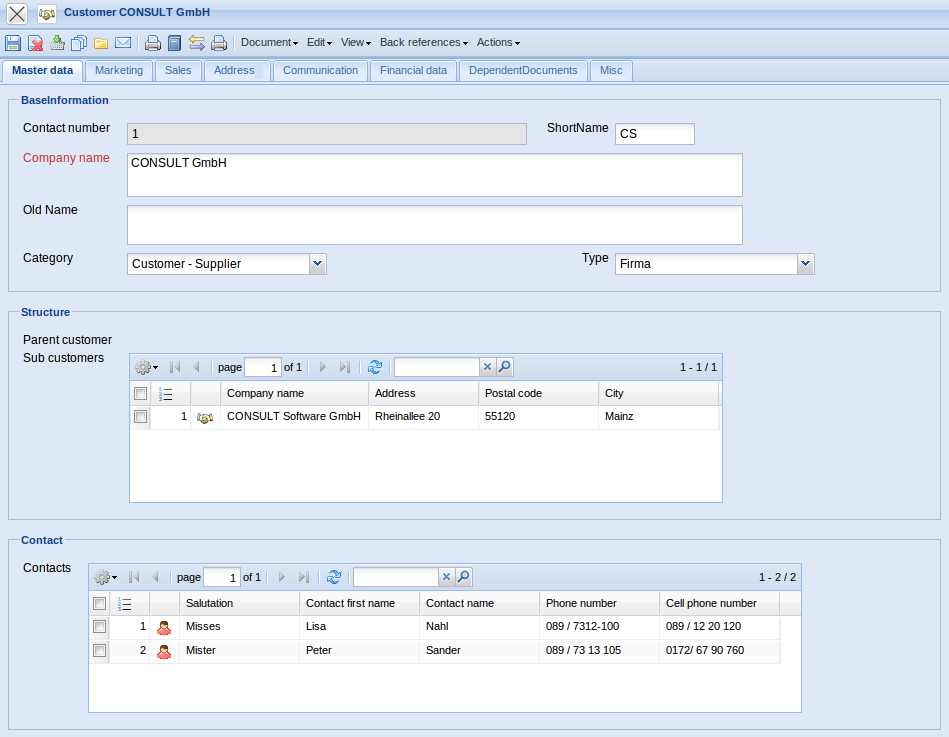Click the save disk icon in toolbar
Image resolution: width=949 pixels, height=737 pixels.
click(x=13, y=43)
